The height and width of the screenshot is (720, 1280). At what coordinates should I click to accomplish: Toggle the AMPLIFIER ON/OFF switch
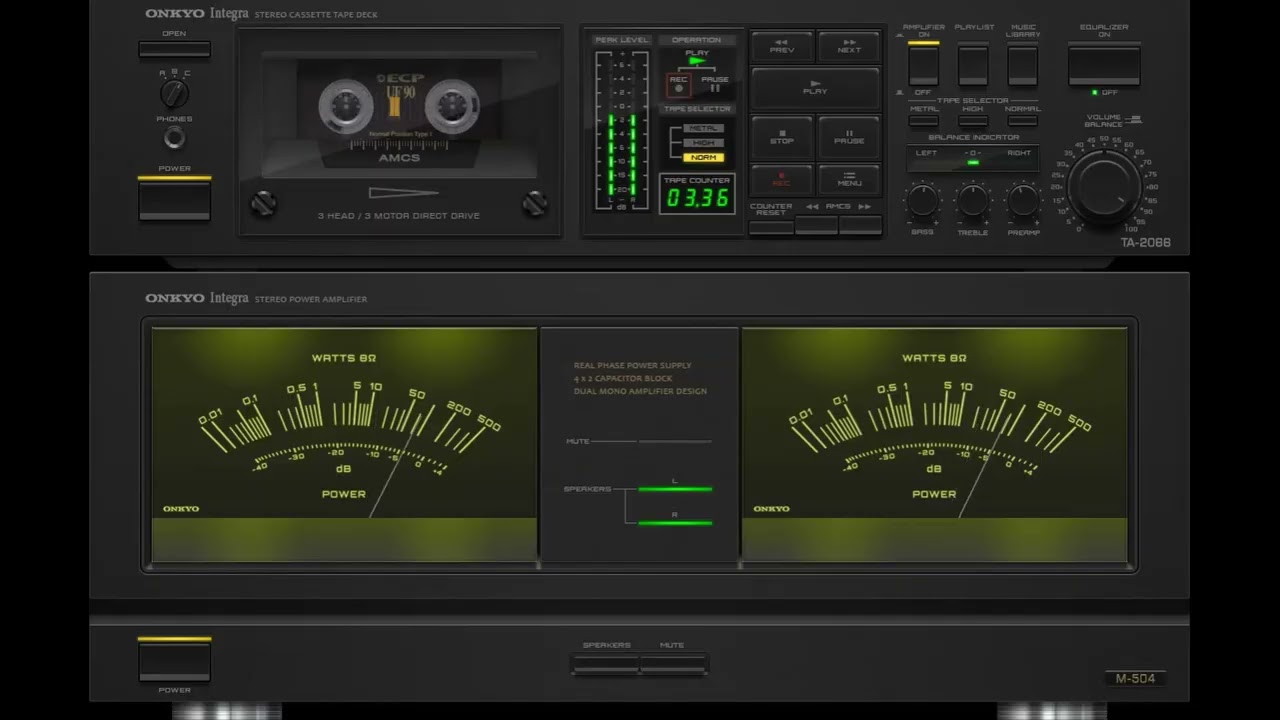click(923, 64)
